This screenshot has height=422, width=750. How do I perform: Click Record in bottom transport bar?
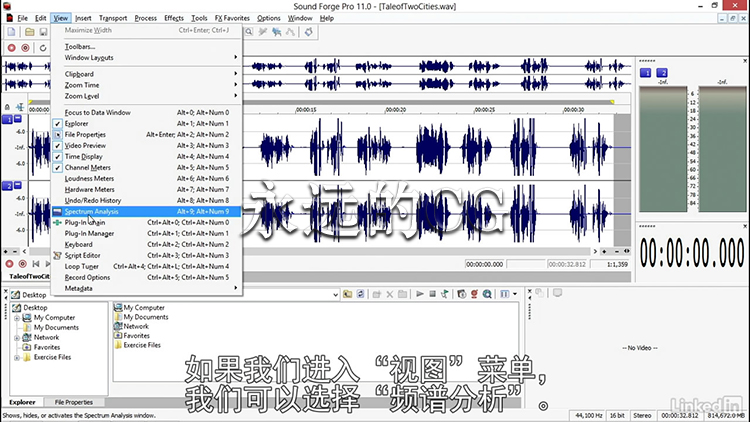9,264
